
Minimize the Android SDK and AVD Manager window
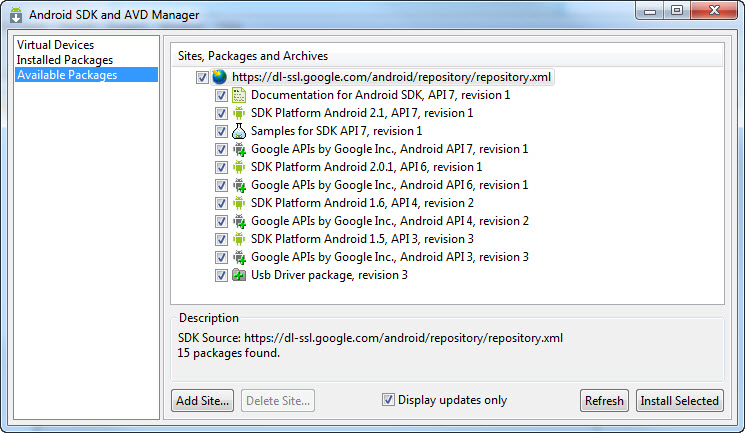(650, 11)
